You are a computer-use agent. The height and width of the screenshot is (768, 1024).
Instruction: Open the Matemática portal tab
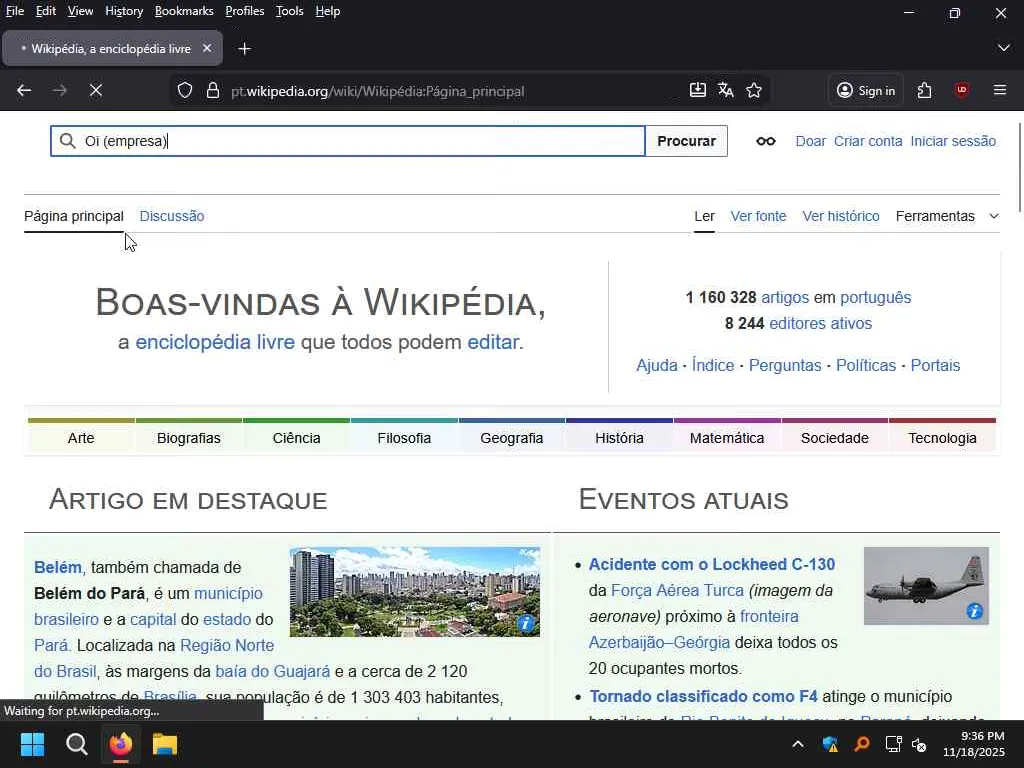pyautogui.click(x=727, y=438)
